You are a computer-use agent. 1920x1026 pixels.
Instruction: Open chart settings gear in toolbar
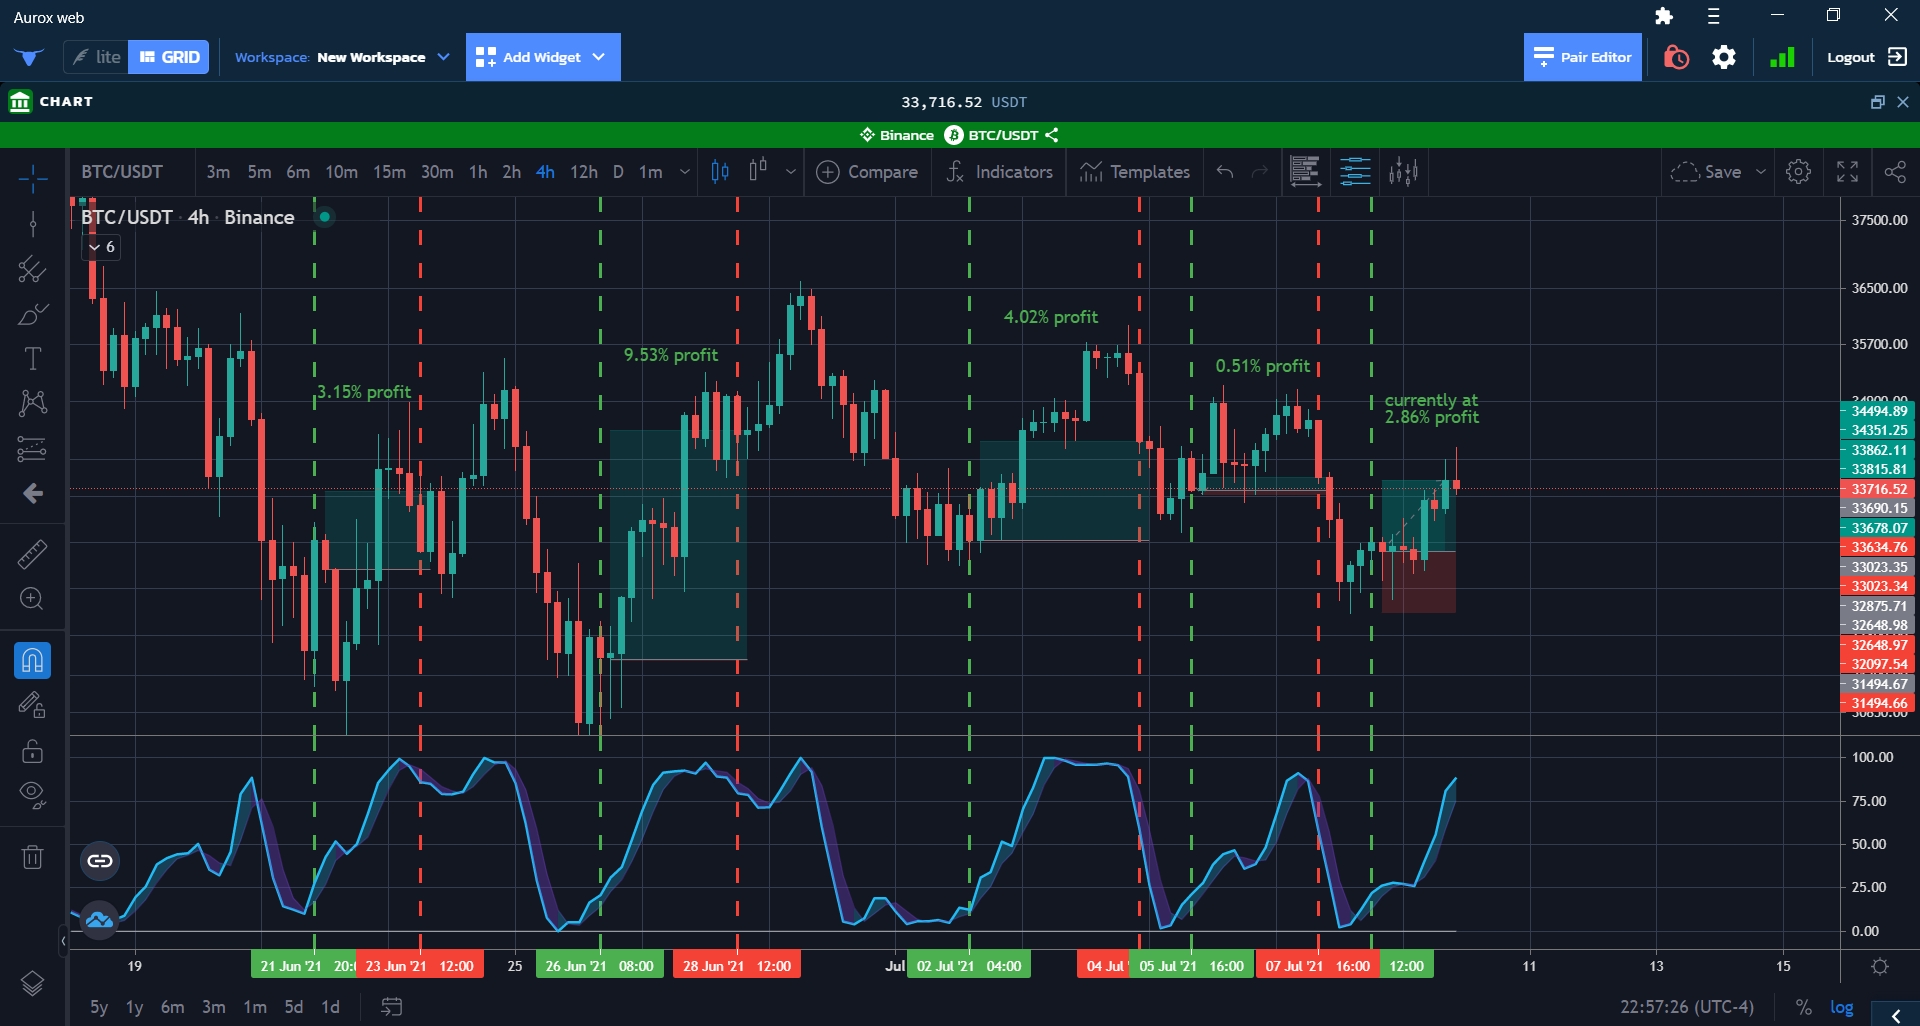tap(1798, 172)
